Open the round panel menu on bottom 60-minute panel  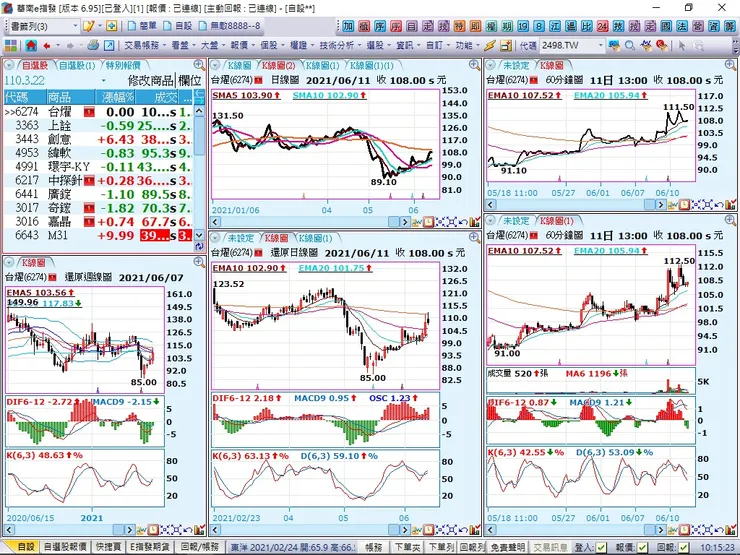tap(491, 220)
